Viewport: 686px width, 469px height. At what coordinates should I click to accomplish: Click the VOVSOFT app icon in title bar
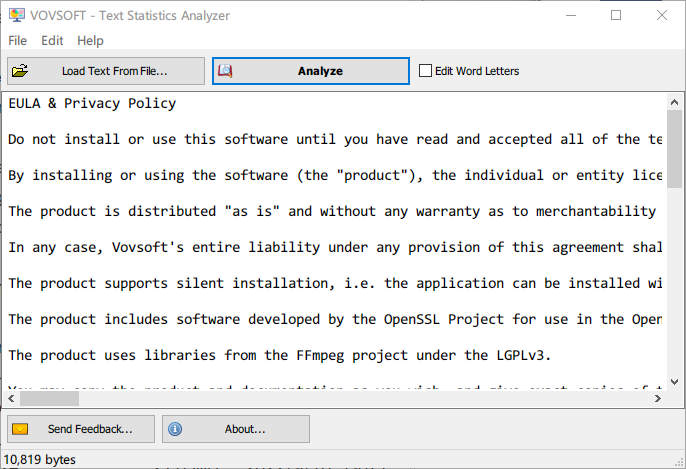pyautogui.click(x=17, y=15)
